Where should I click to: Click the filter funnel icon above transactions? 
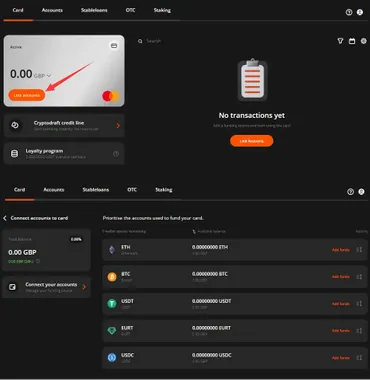[340, 41]
